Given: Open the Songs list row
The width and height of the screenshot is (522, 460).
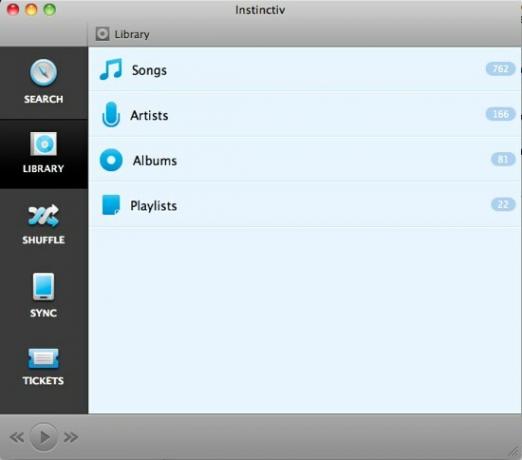Looking at the screenshot, I should point(305,69).
